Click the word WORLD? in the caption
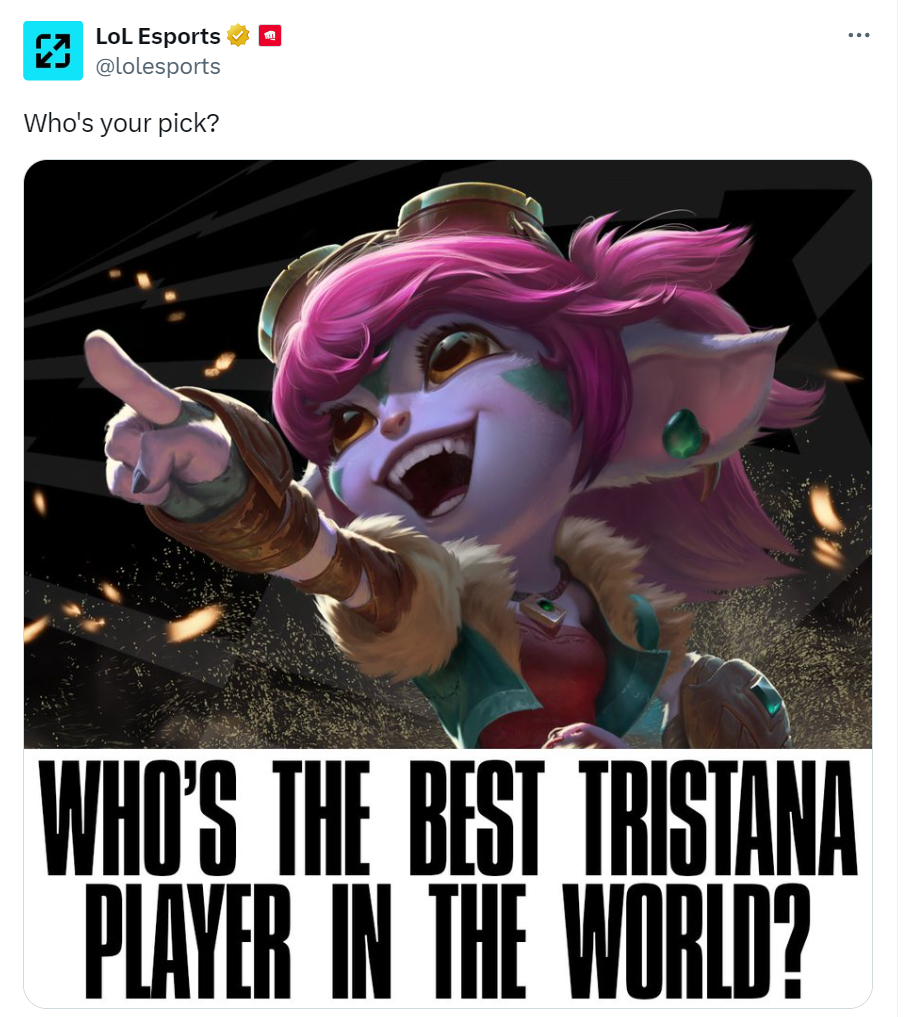The width and height of the screenshot is (911, 1017). click(686, 940)
